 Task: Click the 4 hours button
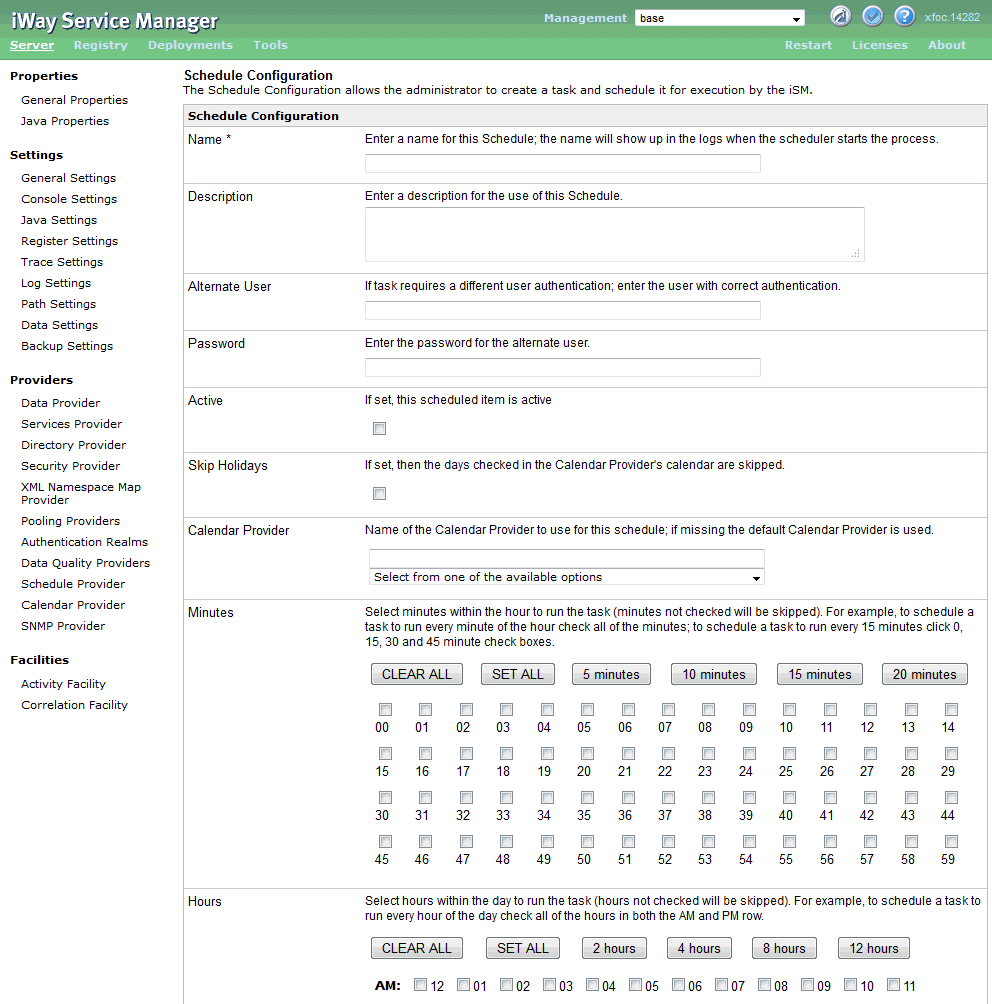[x=699, y=948]
